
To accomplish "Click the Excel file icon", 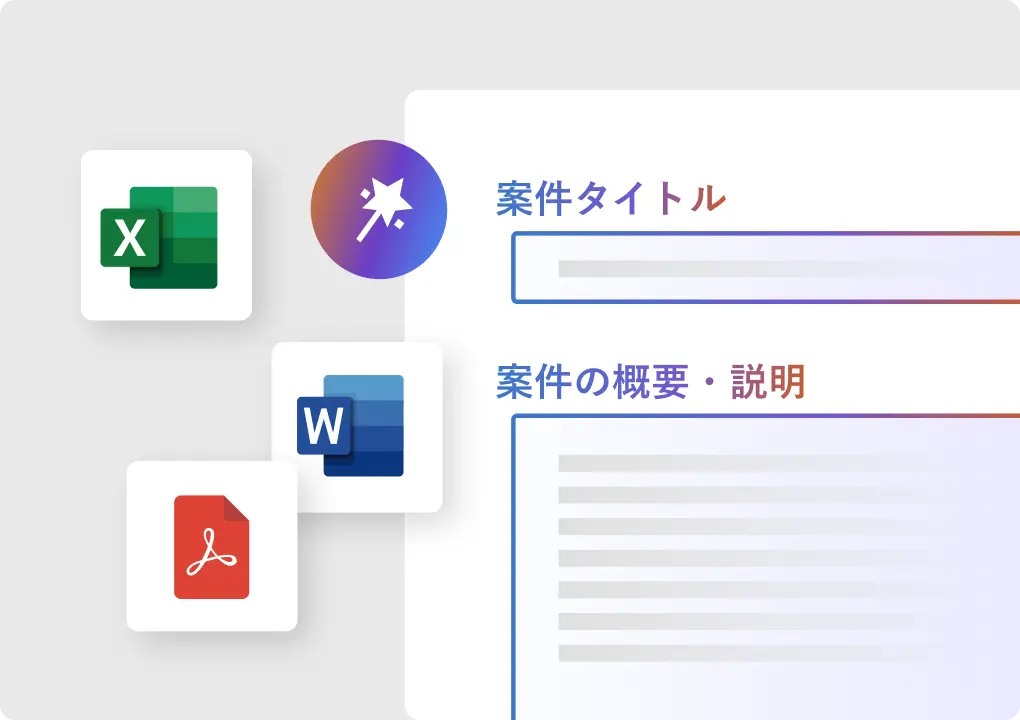I will click(x=160, y=237).
